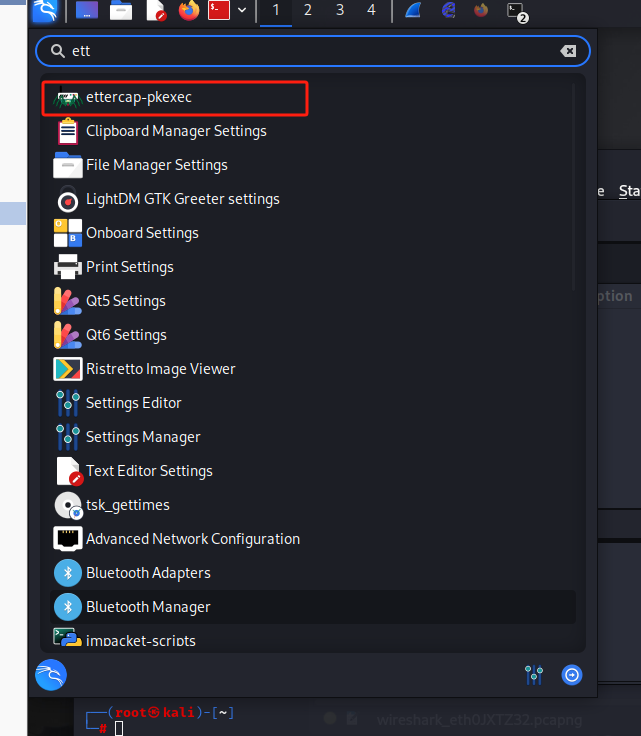Click the LightDM greeter icon
This screenshot has width=641, height=736.
tap(68, 200)
